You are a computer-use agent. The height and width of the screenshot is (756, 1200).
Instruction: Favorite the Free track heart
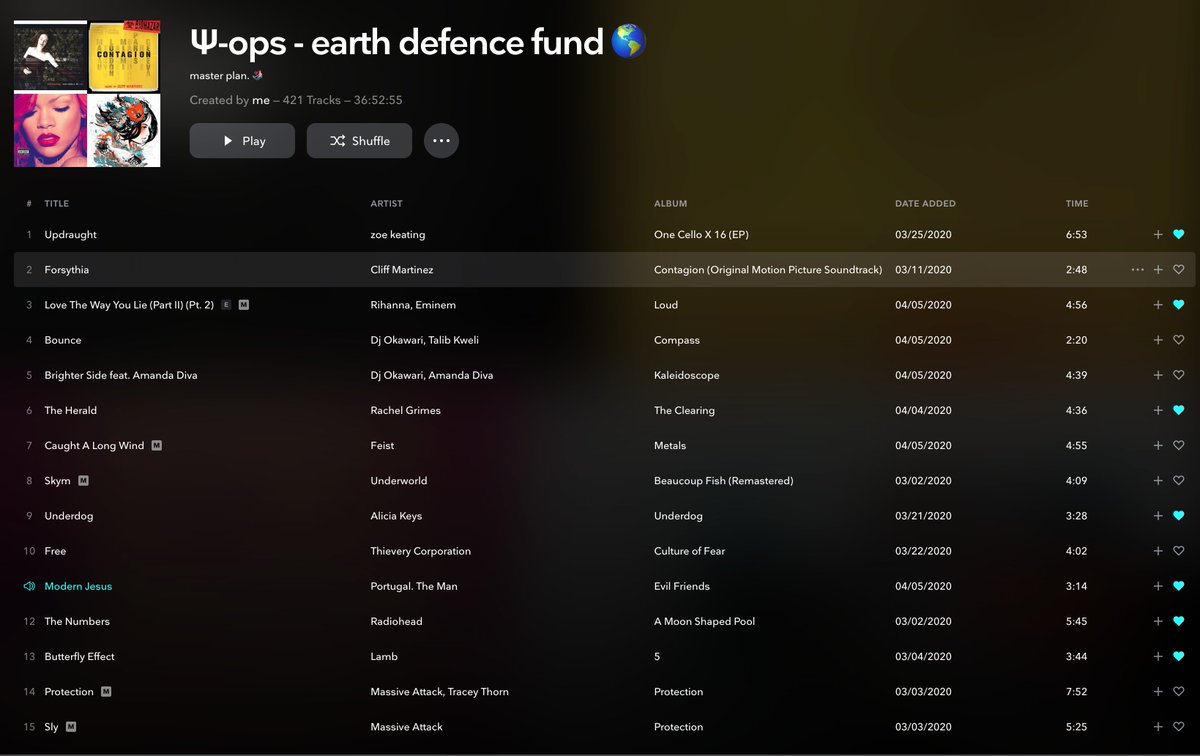(x=1178, y=551)
